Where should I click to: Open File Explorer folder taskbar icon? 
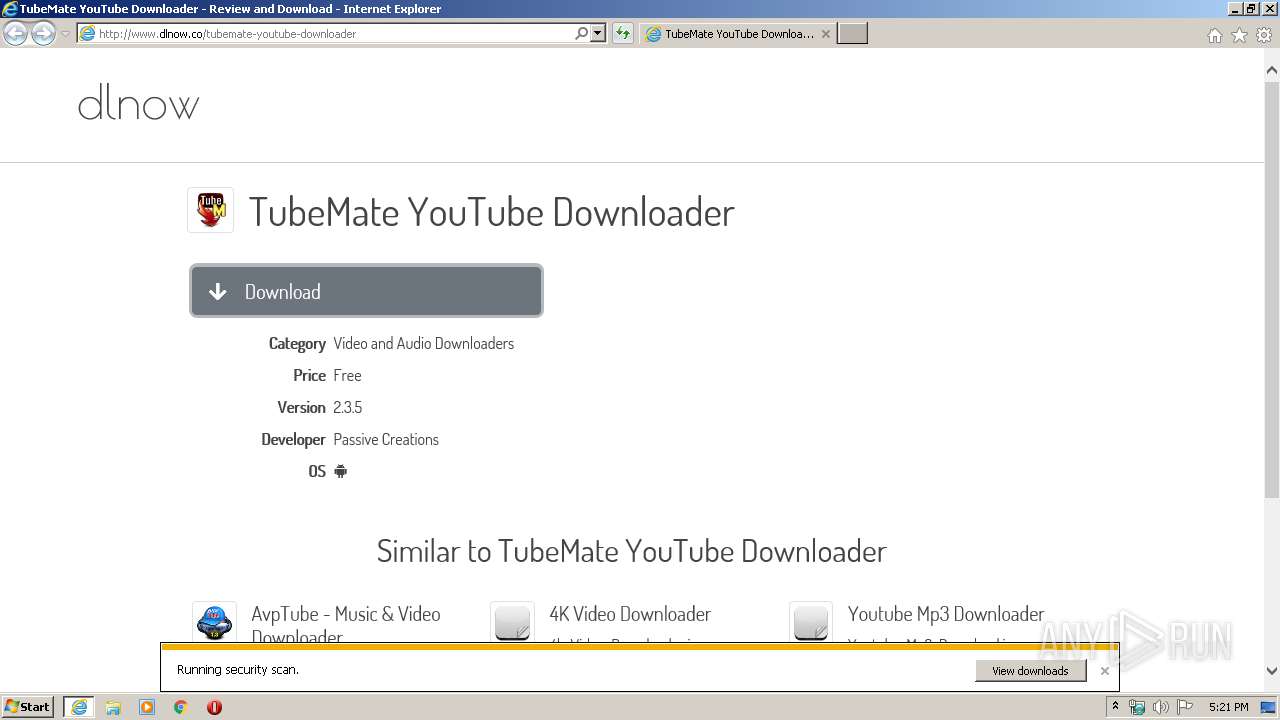tap(113, 707)
